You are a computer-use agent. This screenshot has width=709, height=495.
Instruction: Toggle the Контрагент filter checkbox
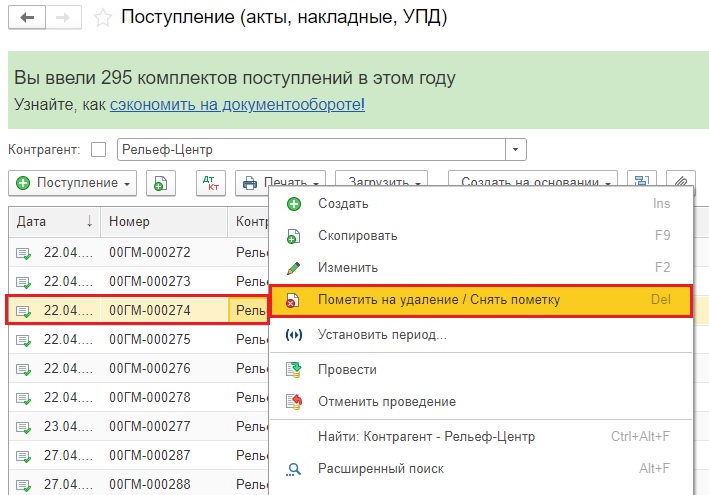[98, 150]
